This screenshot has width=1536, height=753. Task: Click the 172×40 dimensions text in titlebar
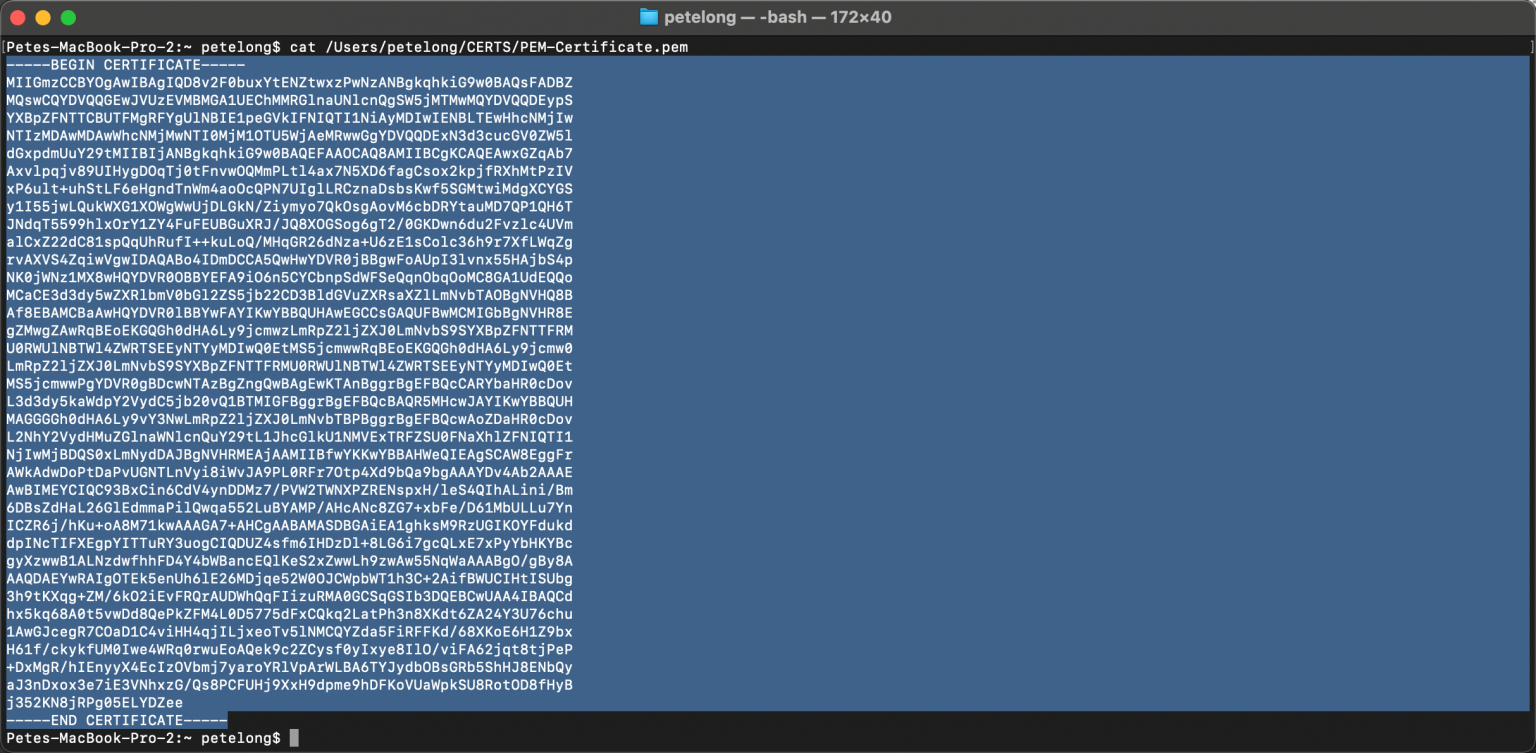click(x=862, y=16)
